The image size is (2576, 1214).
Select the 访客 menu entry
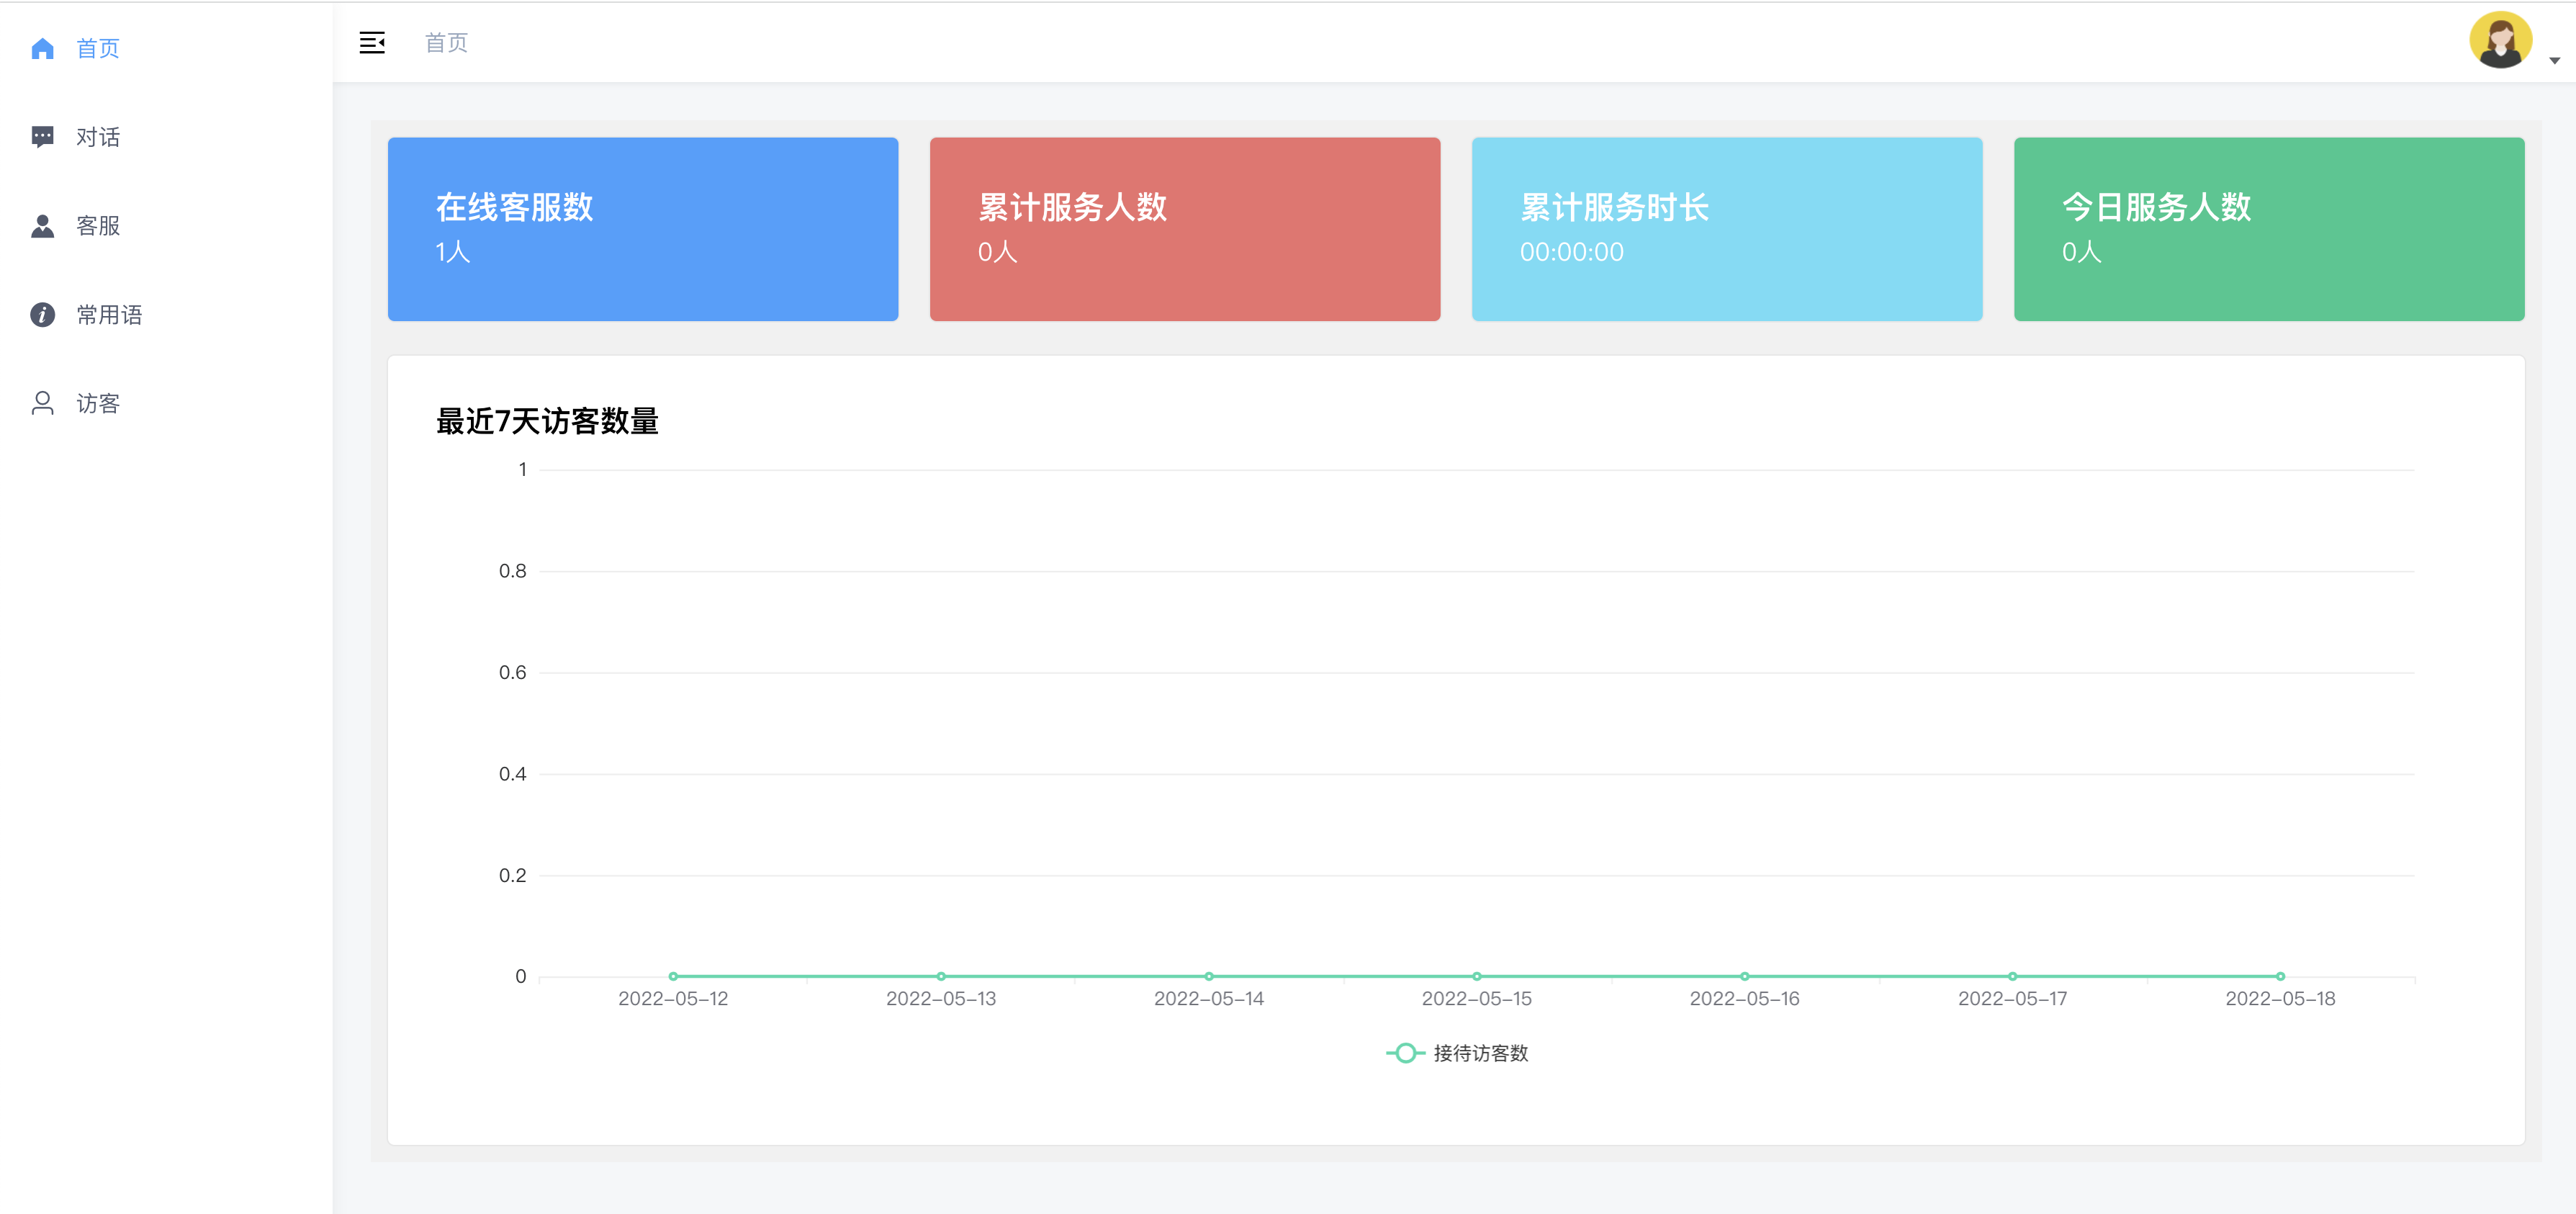tap(98, 403)
